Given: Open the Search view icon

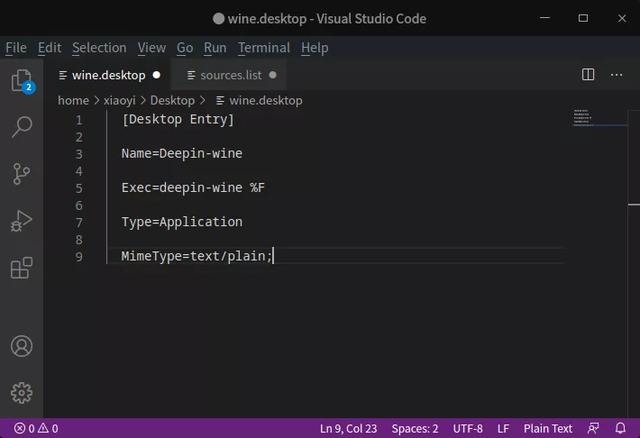Looking at the screenshot, I should point(22,127).
